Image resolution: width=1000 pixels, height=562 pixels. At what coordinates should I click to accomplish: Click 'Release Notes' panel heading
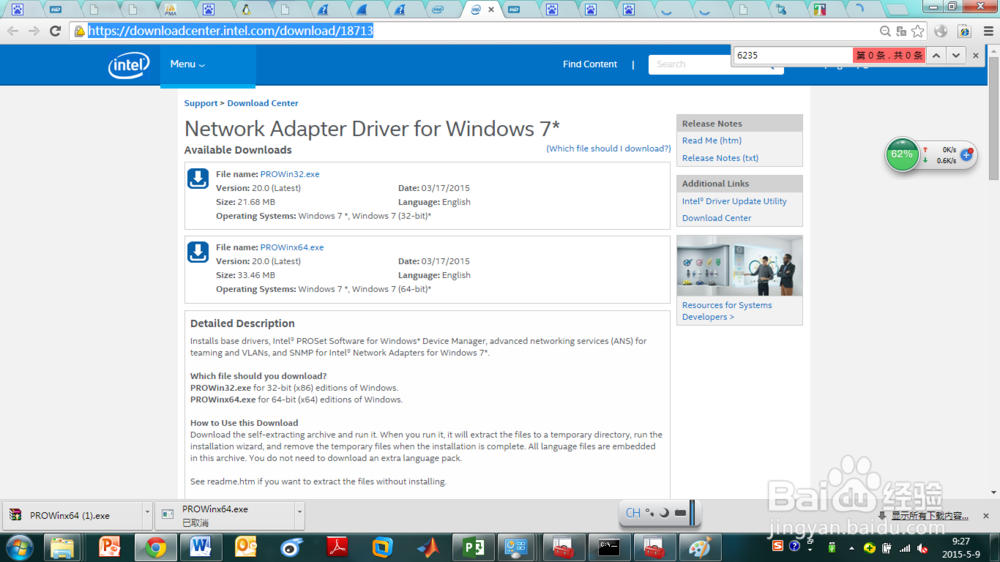pos(712,124)
